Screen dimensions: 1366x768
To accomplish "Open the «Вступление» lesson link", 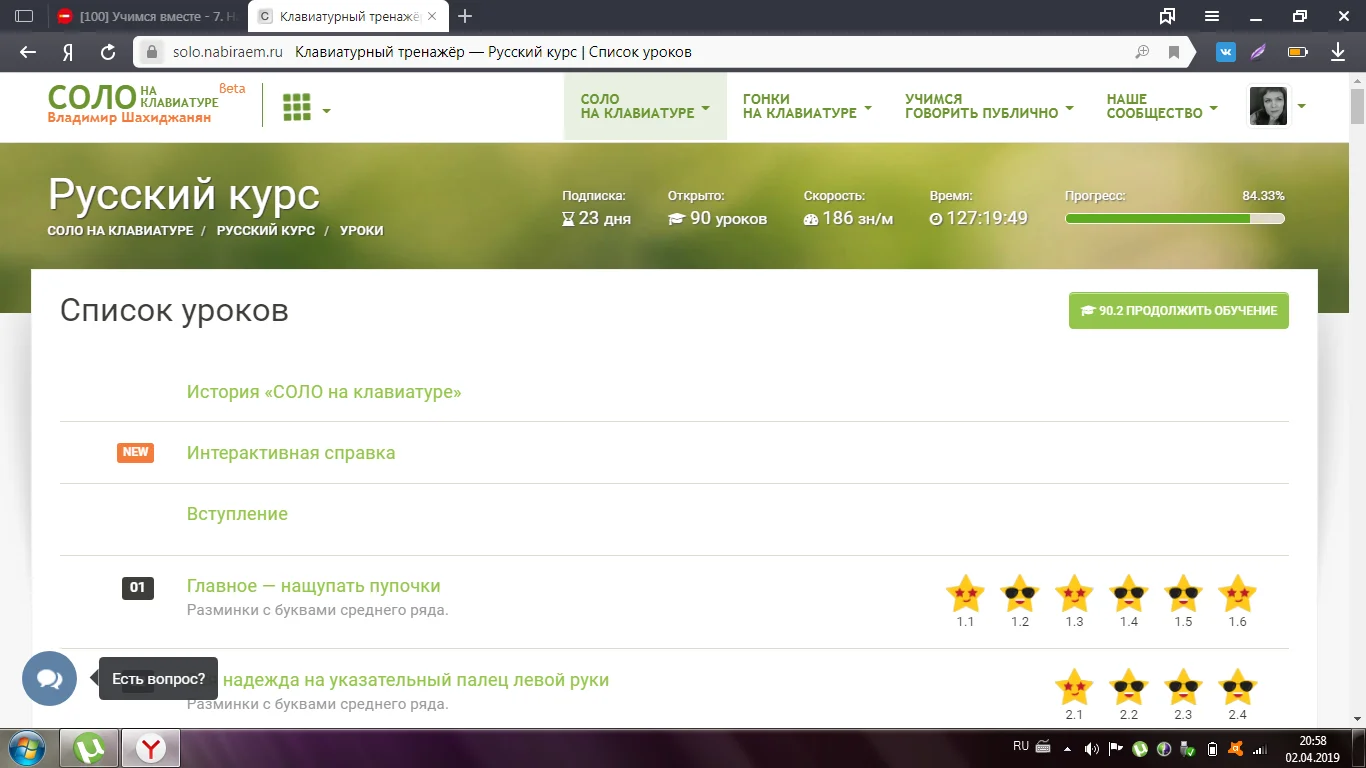I will (x=237, y=514).
